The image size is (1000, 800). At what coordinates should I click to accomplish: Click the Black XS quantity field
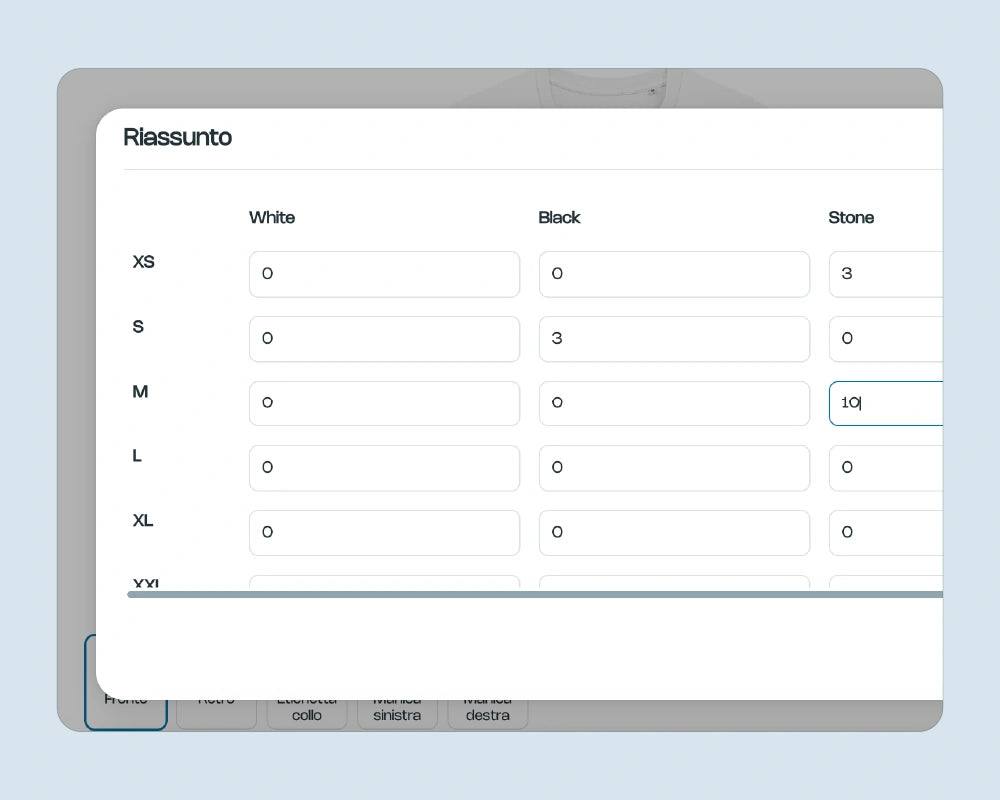click(674, 274)
